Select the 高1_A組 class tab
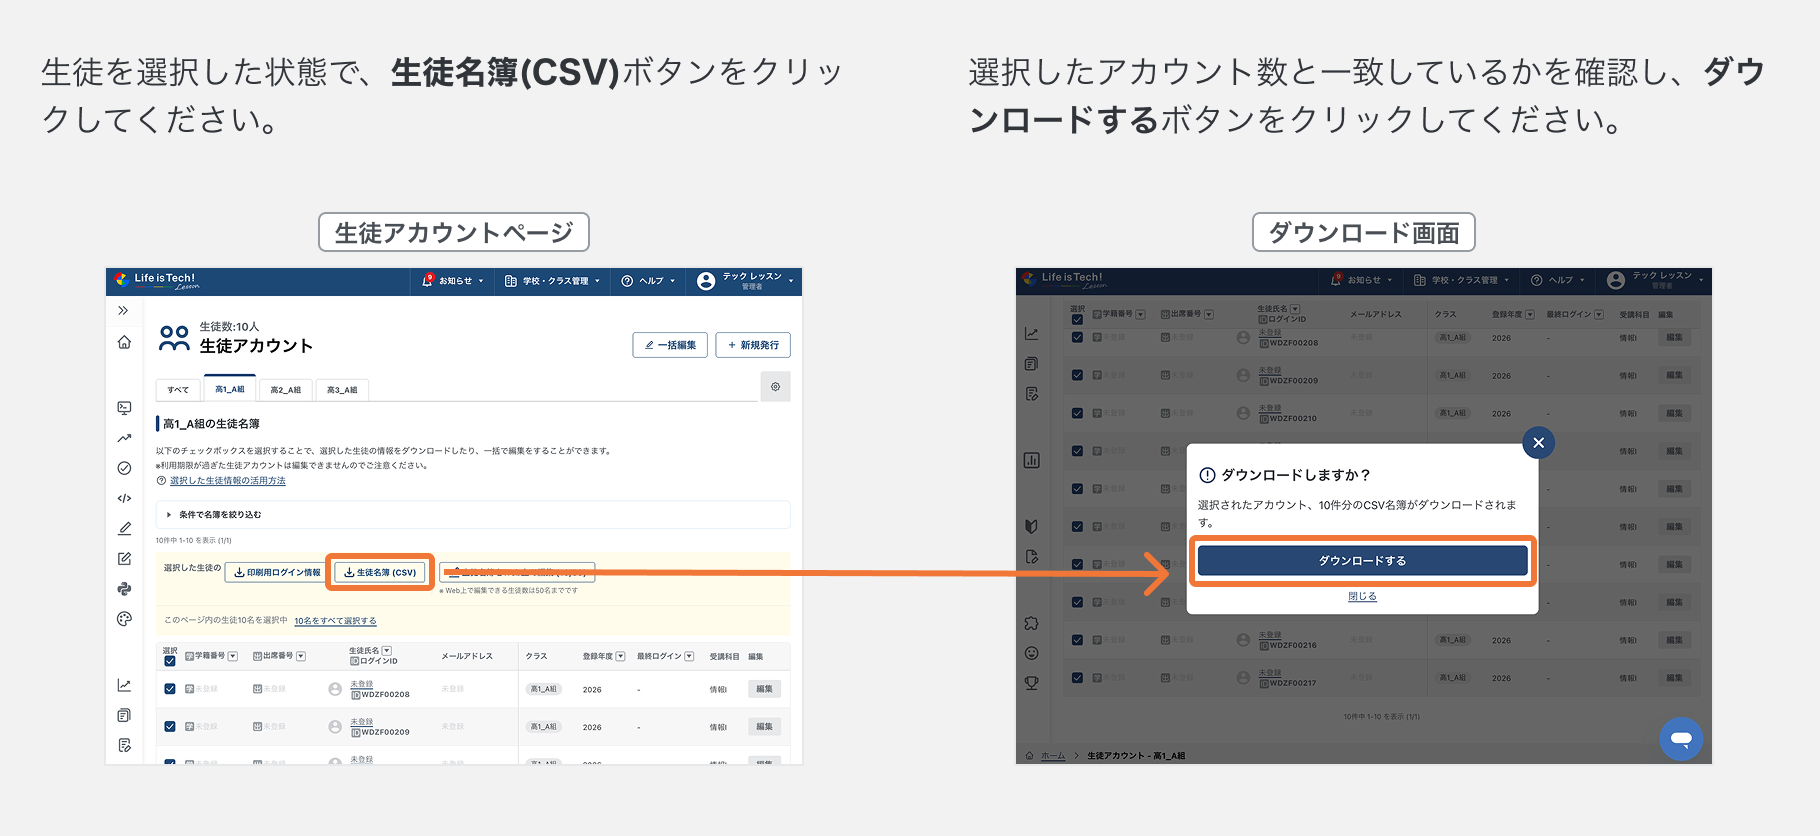 (230, 389)
